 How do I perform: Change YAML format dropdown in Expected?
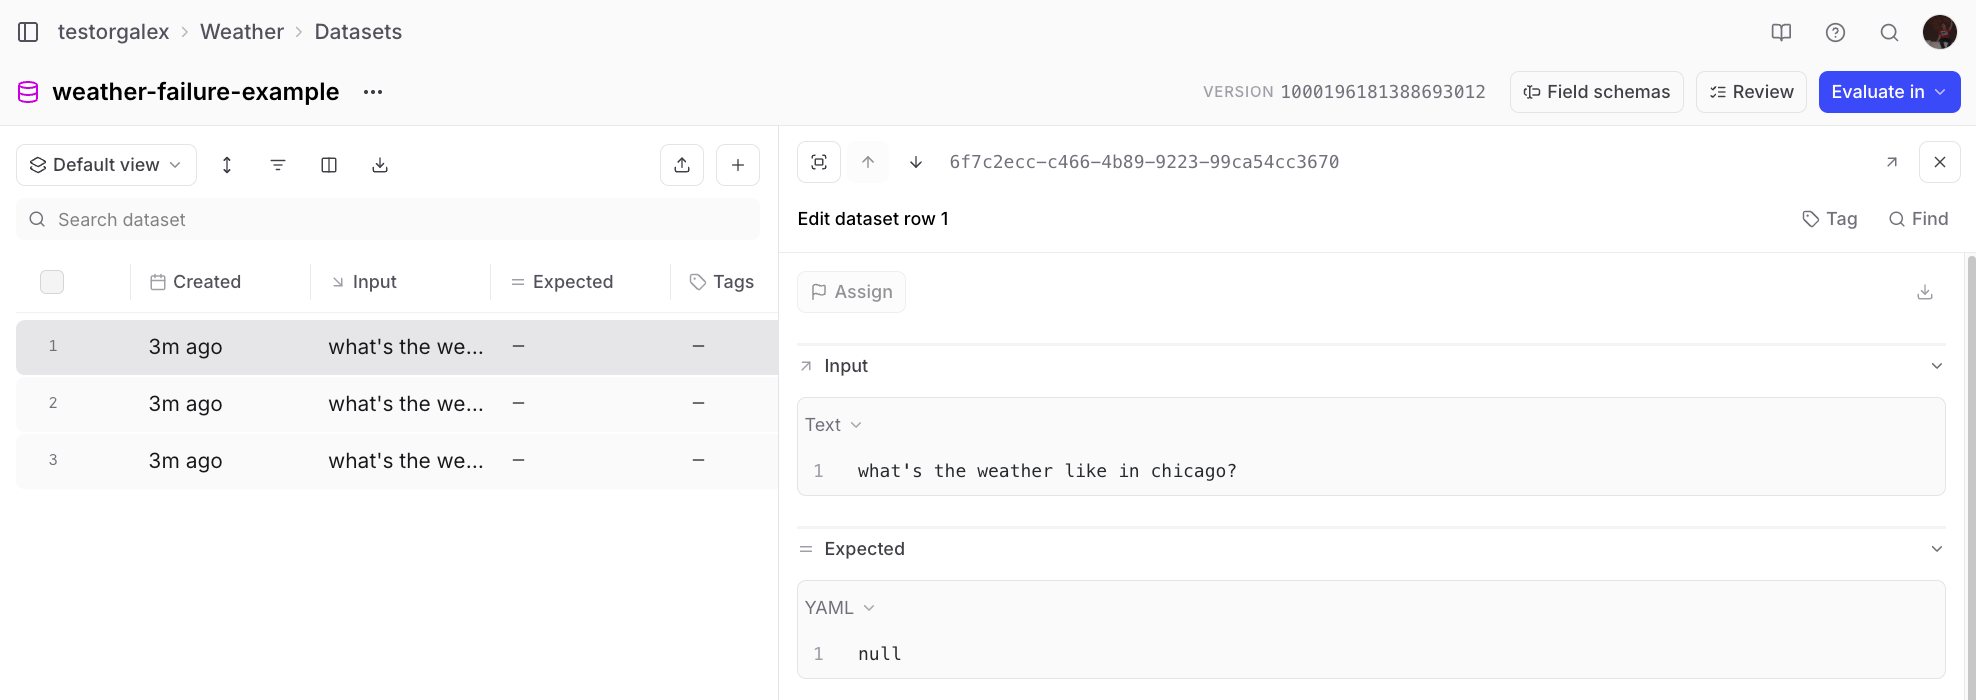[x=840, y=608]
